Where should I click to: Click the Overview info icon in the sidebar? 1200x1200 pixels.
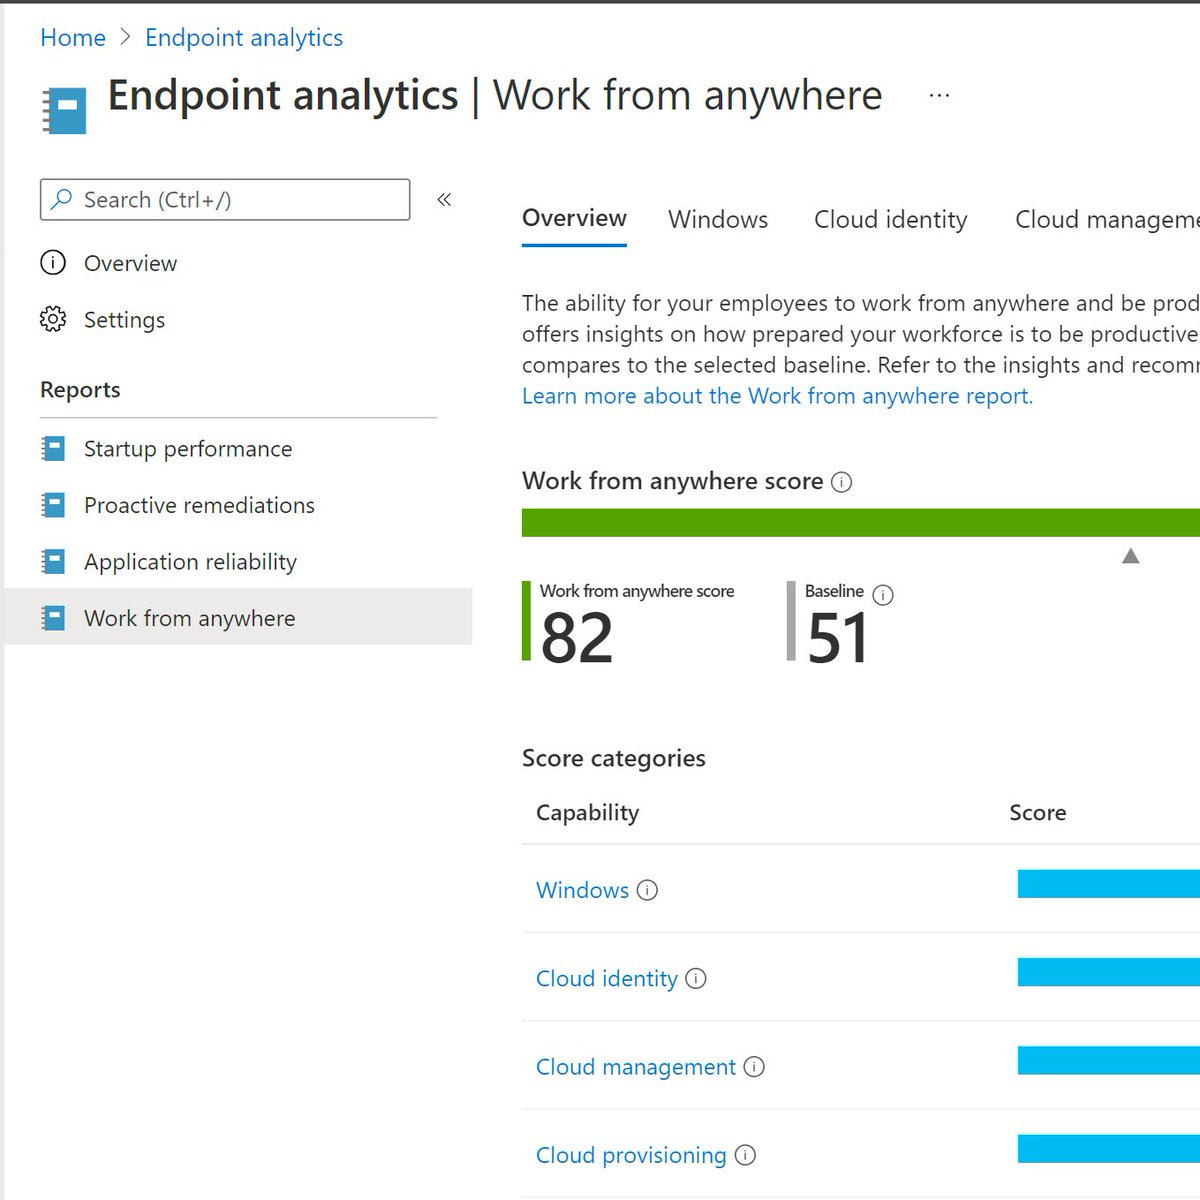[52, 263]
